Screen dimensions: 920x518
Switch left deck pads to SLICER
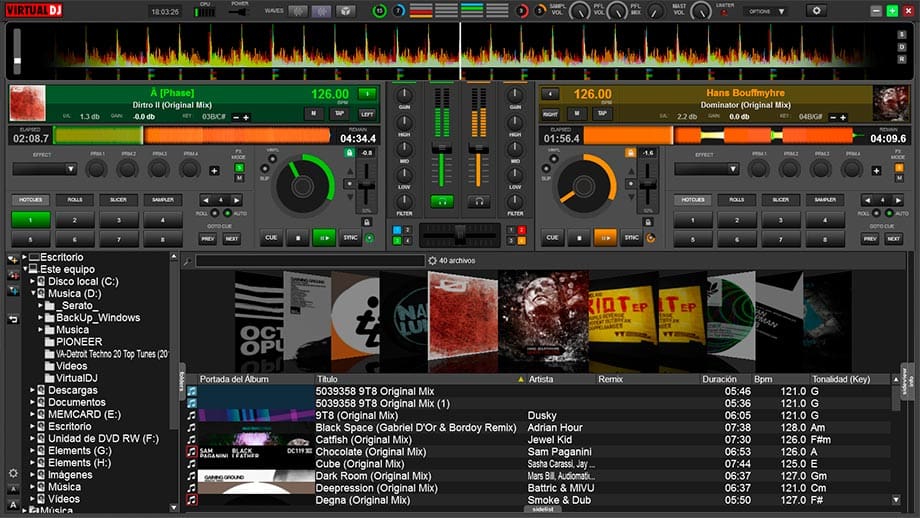pyautogui.click(x=119, y=200)
